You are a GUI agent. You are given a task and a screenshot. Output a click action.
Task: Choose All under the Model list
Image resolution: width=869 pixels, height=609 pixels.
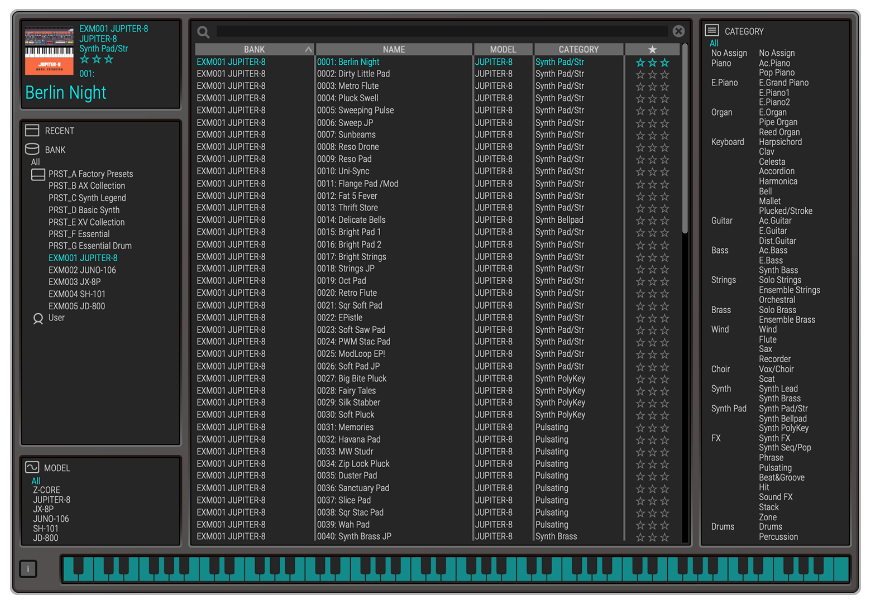(x=36, y=481)
